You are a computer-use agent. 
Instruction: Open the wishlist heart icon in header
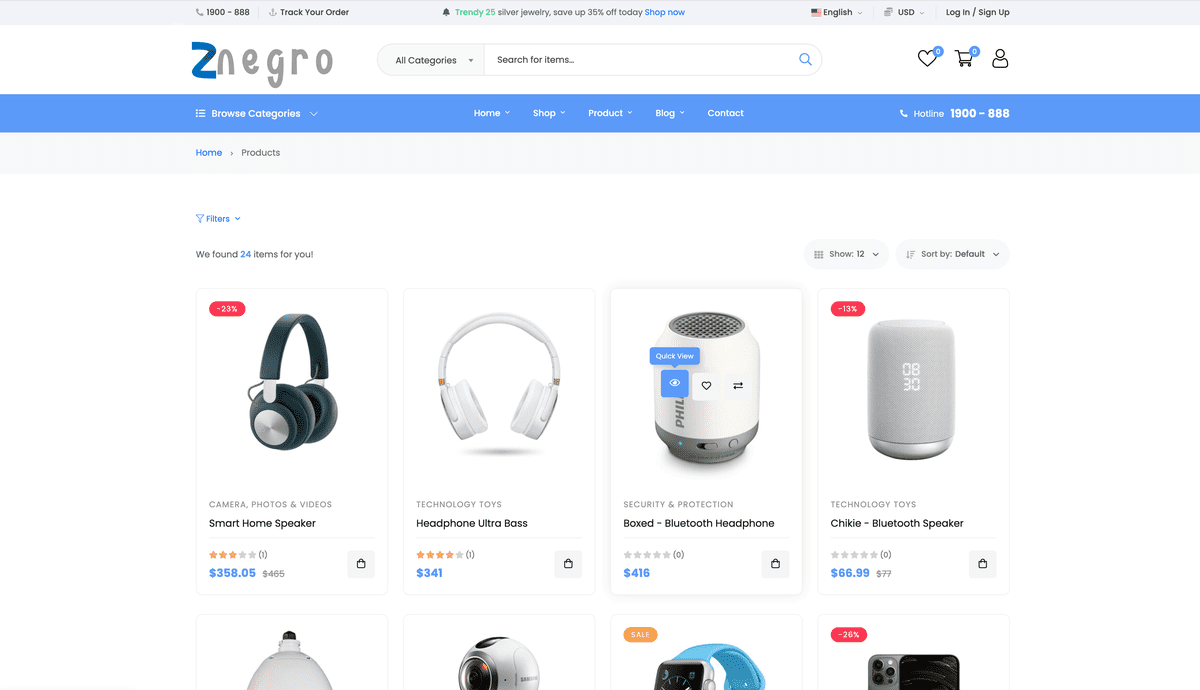(x=927, y=59)
